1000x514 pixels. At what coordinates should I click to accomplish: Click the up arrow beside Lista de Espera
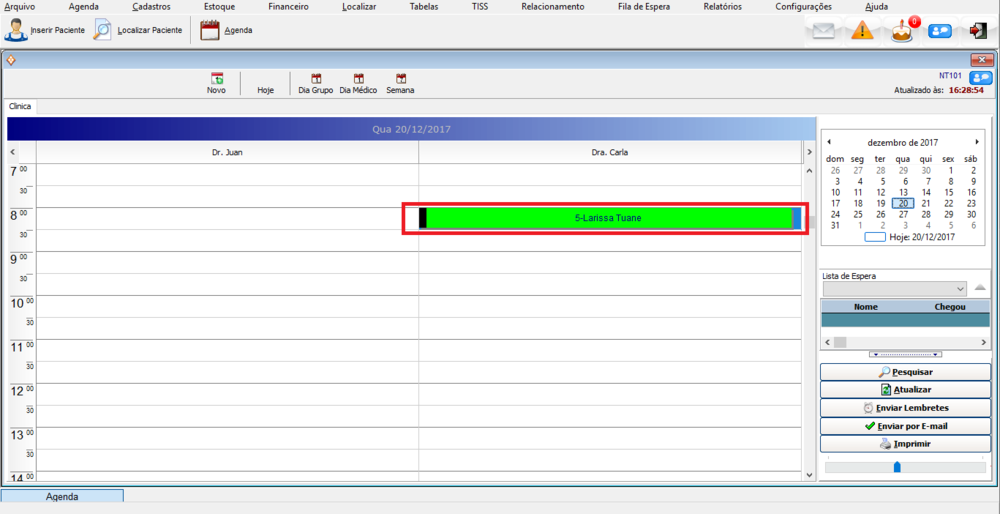tap(980, 288)
